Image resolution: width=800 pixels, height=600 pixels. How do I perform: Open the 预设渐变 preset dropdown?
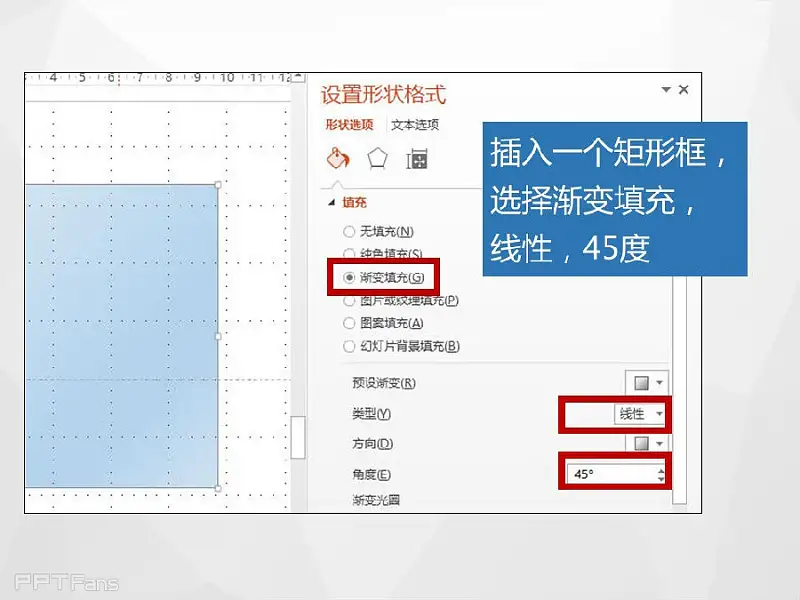tap(645, 383)
